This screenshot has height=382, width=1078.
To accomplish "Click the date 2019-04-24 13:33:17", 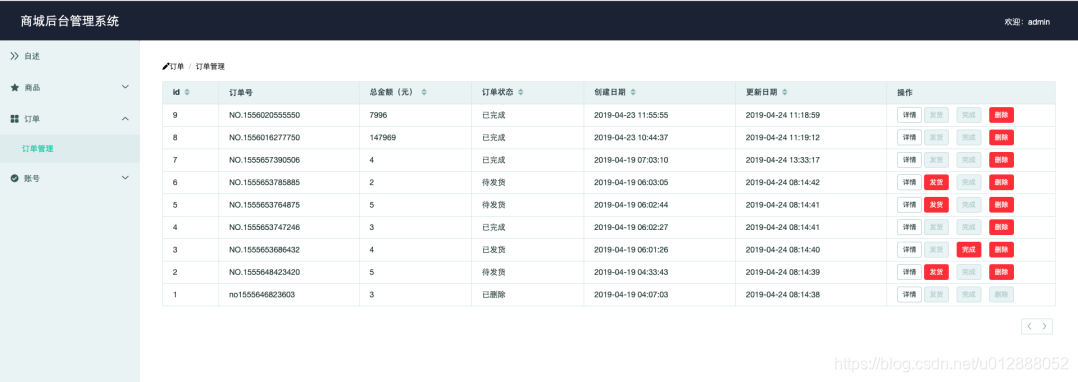I will coord(782,160).
